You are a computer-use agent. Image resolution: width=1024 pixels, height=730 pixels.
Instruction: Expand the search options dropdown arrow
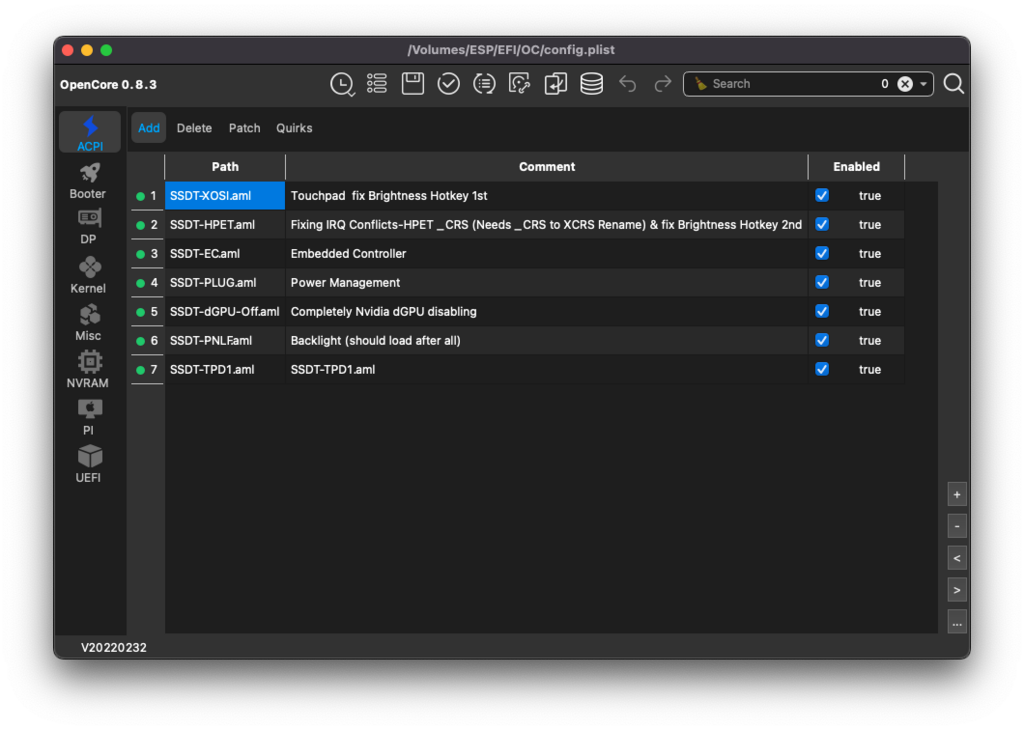(924, 84)
